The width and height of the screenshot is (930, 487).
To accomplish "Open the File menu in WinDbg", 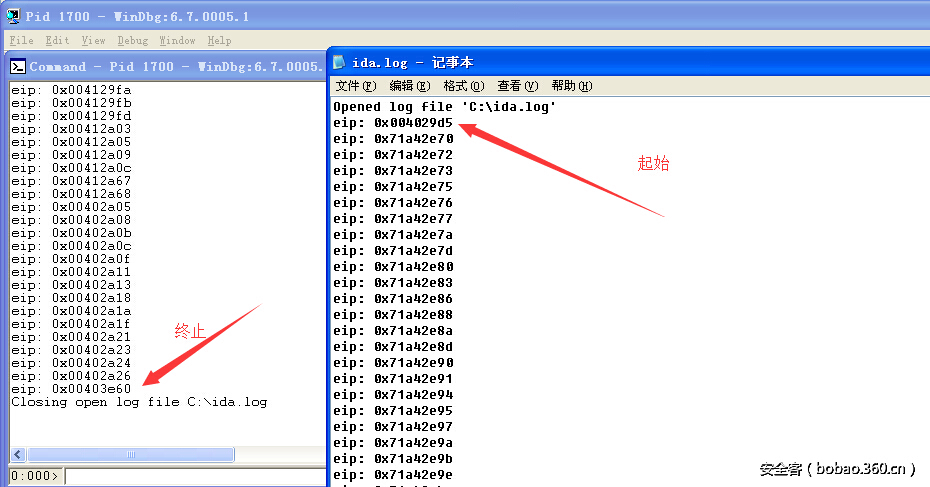I will pyautogui.click(x=21, y=41).
